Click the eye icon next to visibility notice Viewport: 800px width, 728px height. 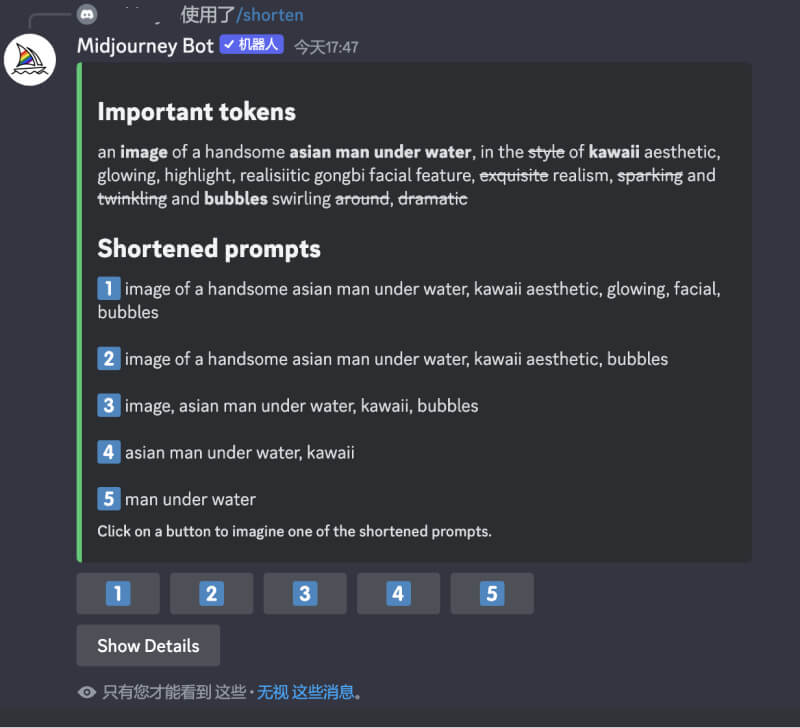point(87,692)
